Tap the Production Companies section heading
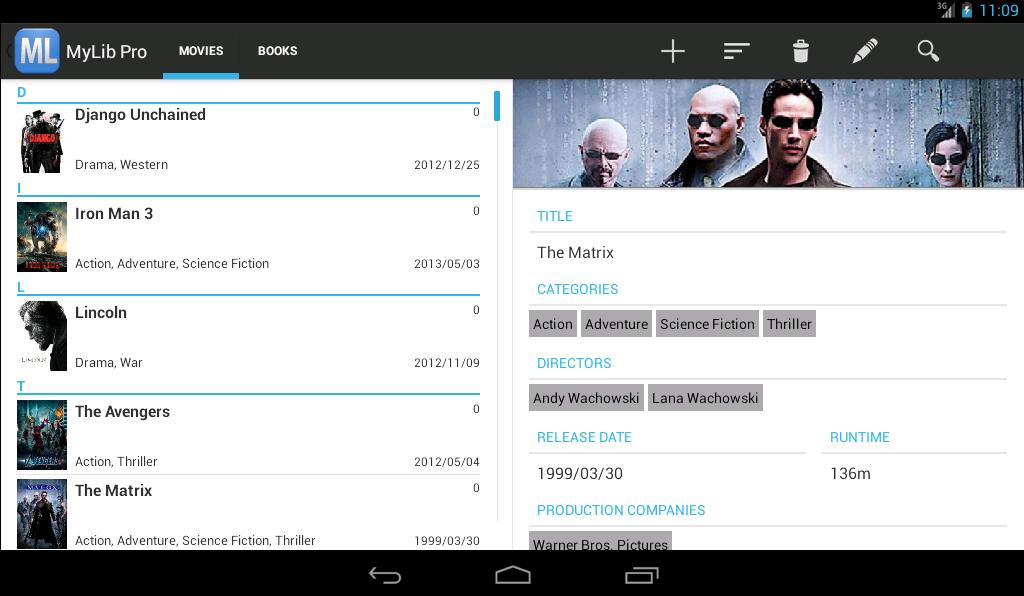 click(621, 510)
